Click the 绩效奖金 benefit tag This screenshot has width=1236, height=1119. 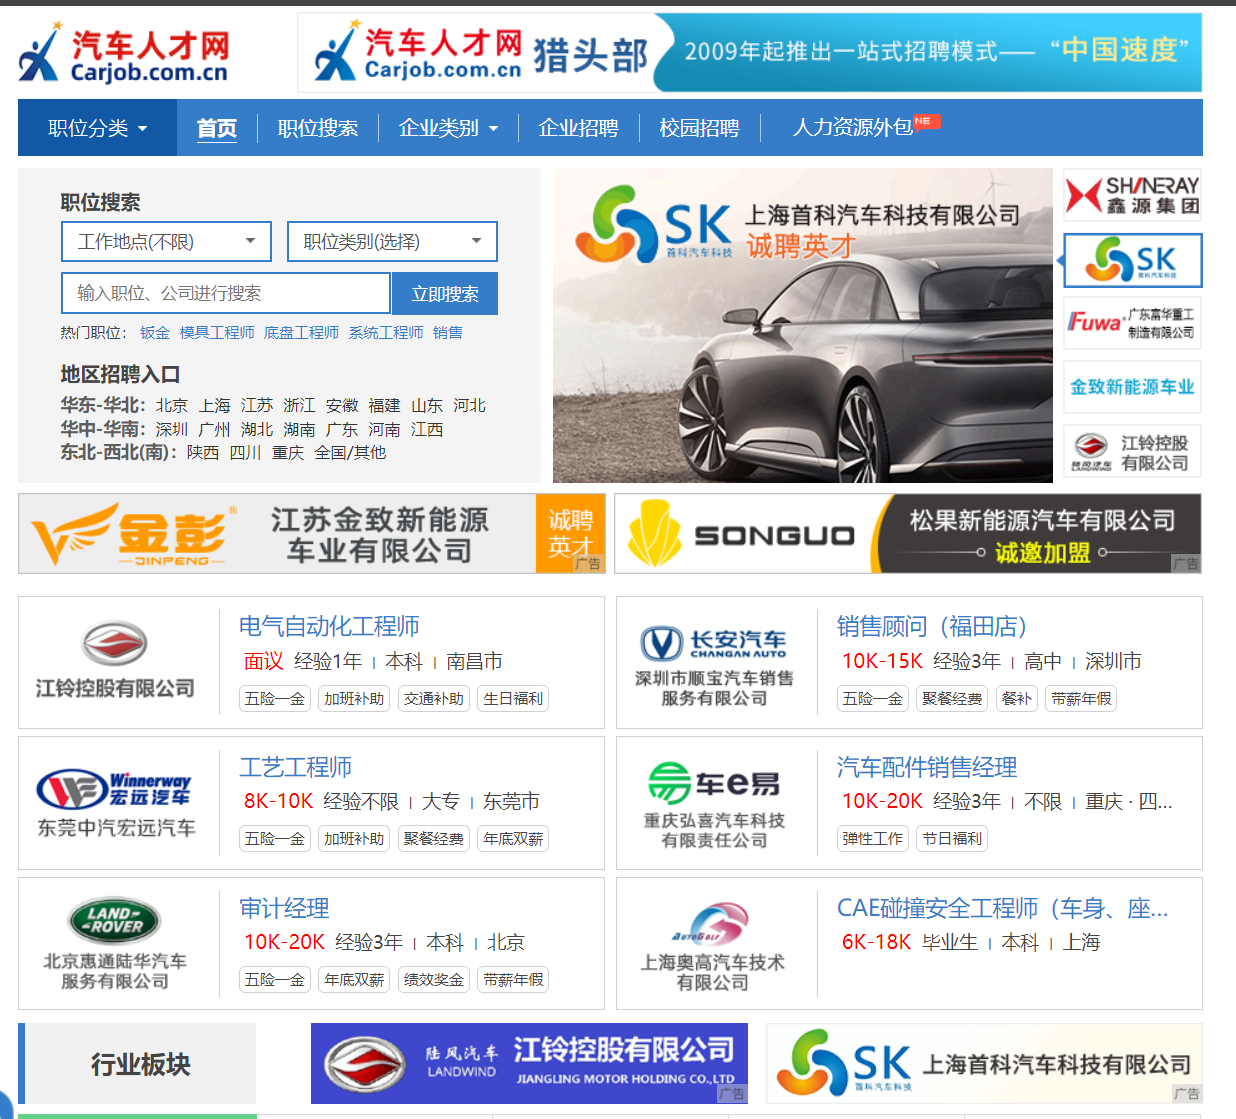[x=434, y=980]
